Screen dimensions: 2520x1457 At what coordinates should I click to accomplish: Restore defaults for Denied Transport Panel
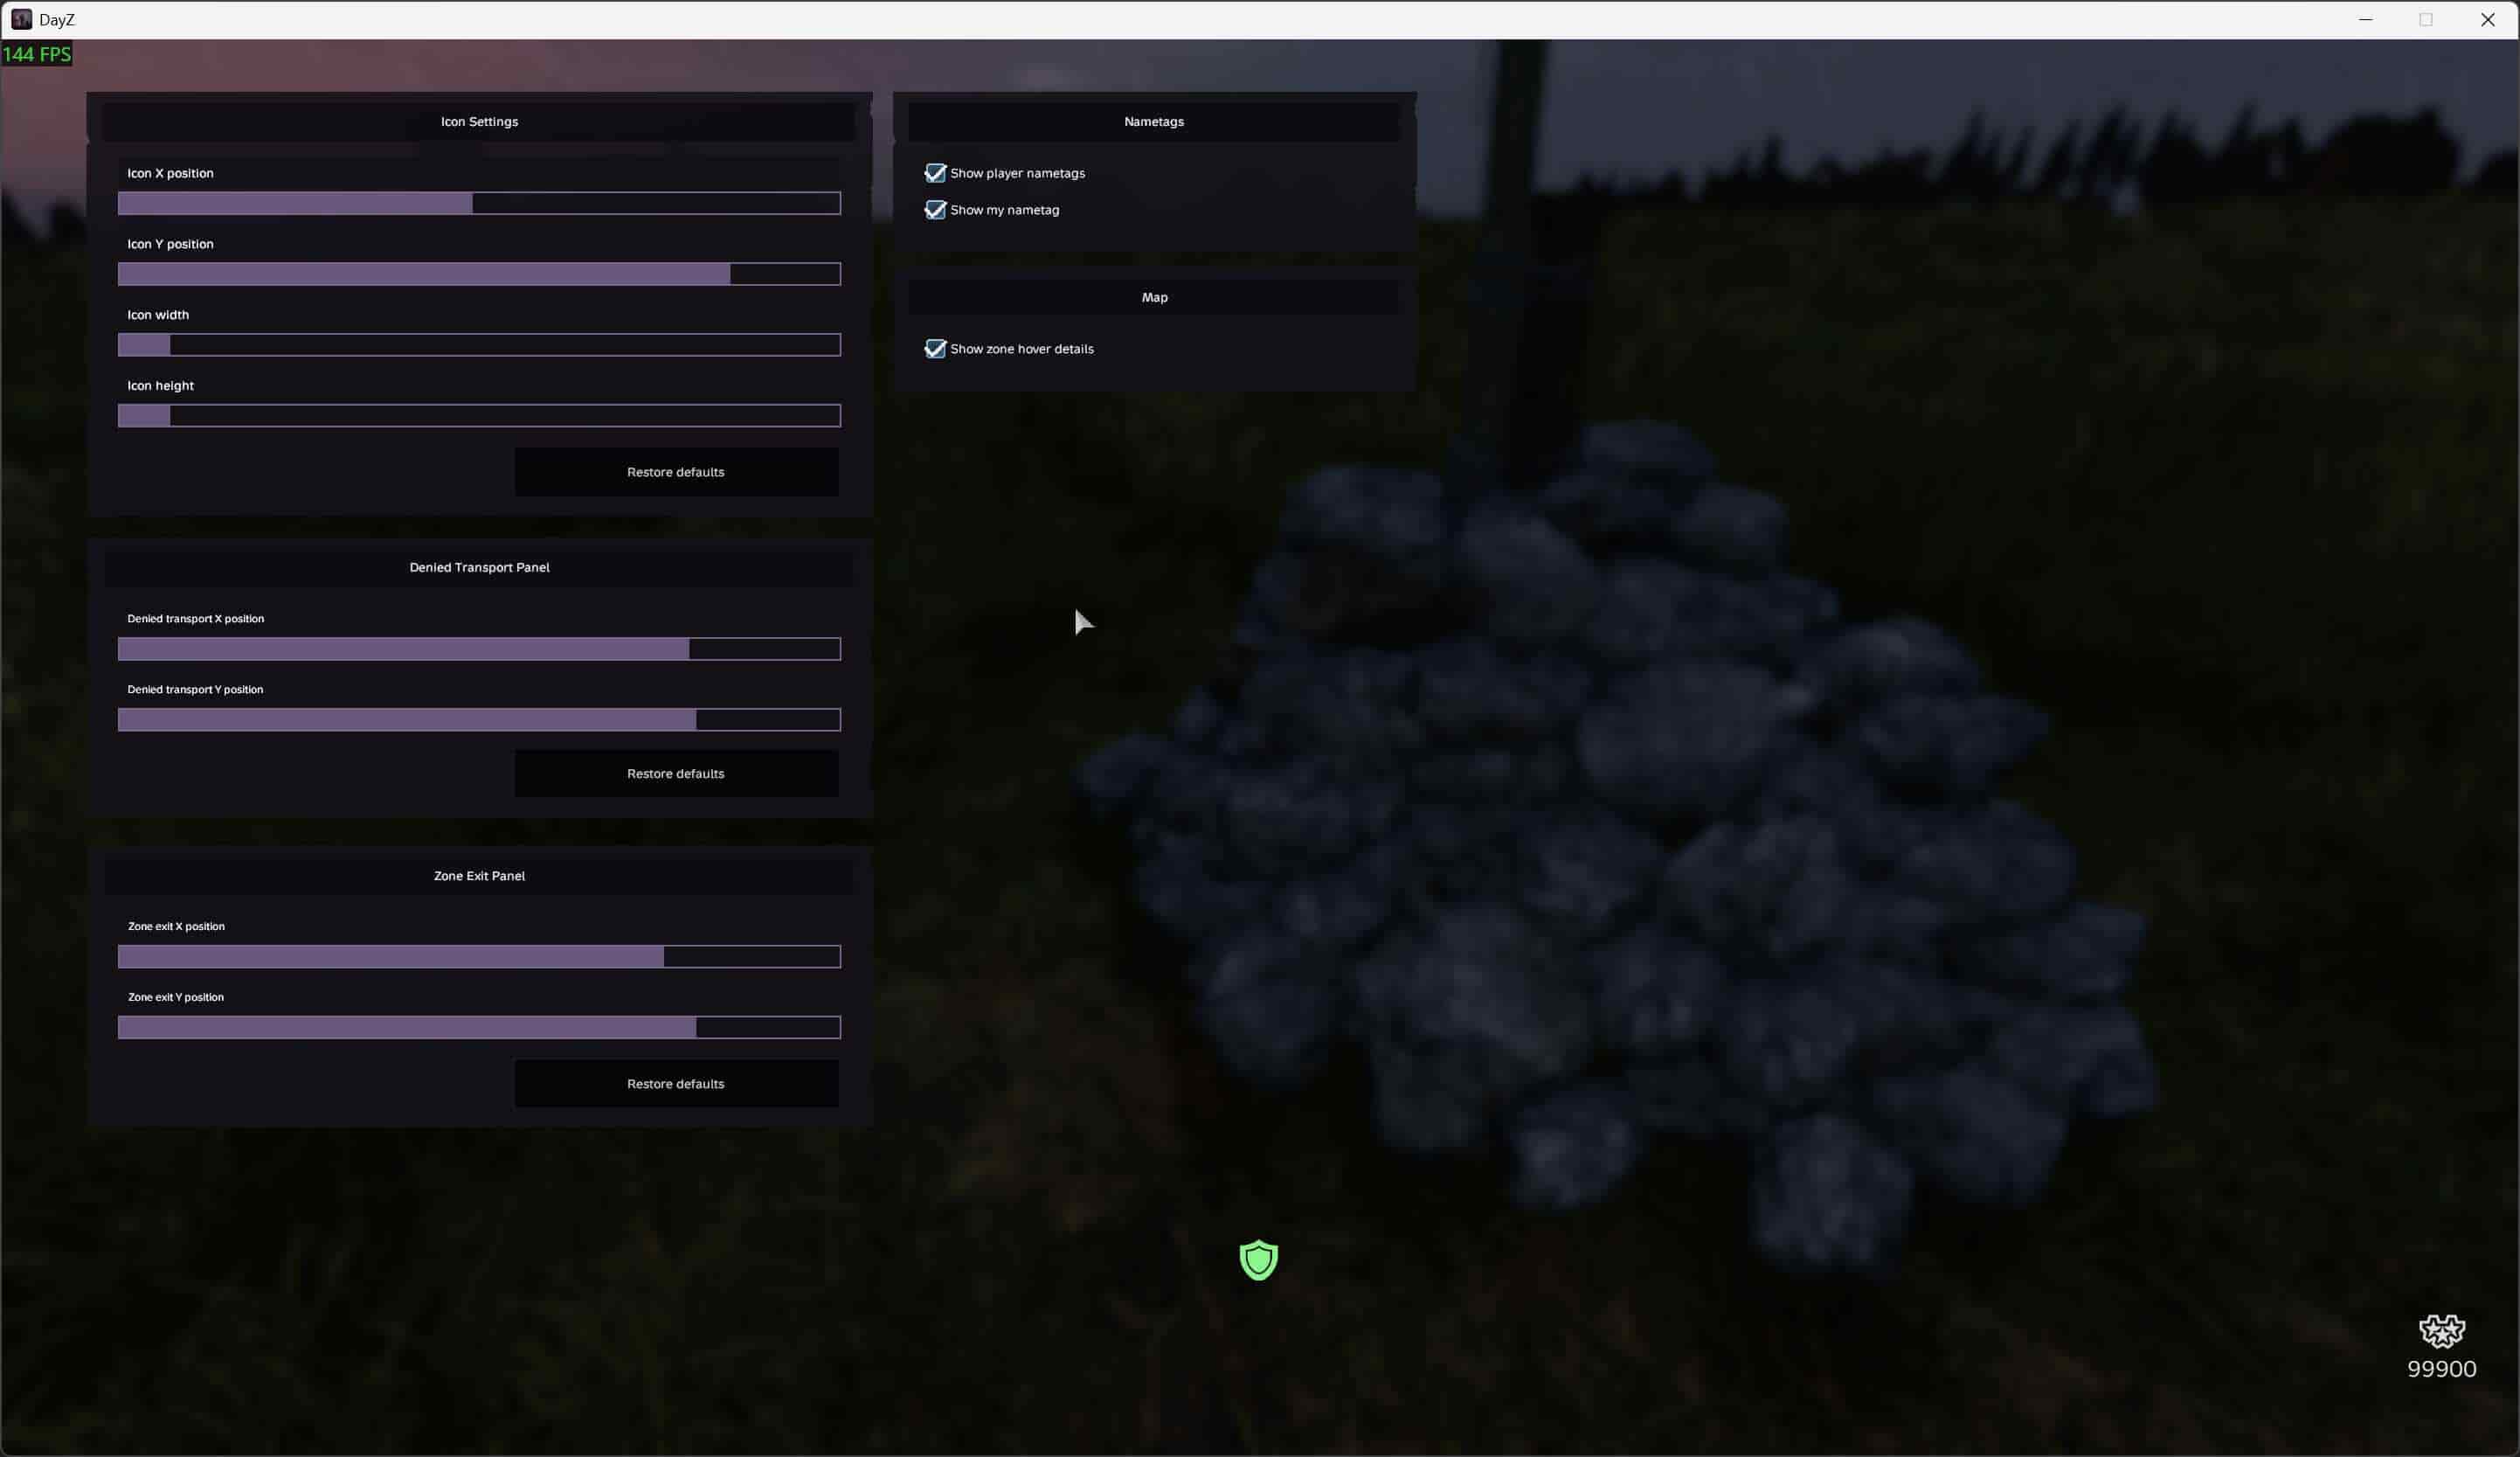point(676,774)
